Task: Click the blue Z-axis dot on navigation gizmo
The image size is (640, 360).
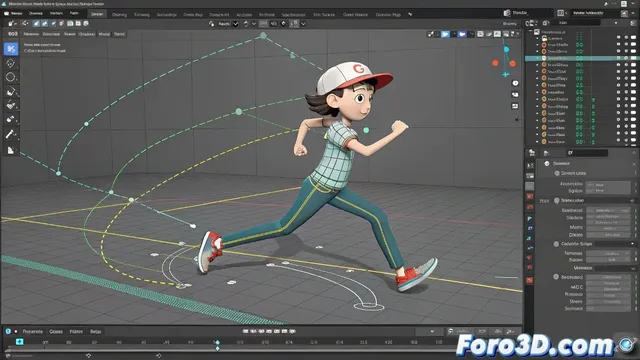Action: [506, 49]
